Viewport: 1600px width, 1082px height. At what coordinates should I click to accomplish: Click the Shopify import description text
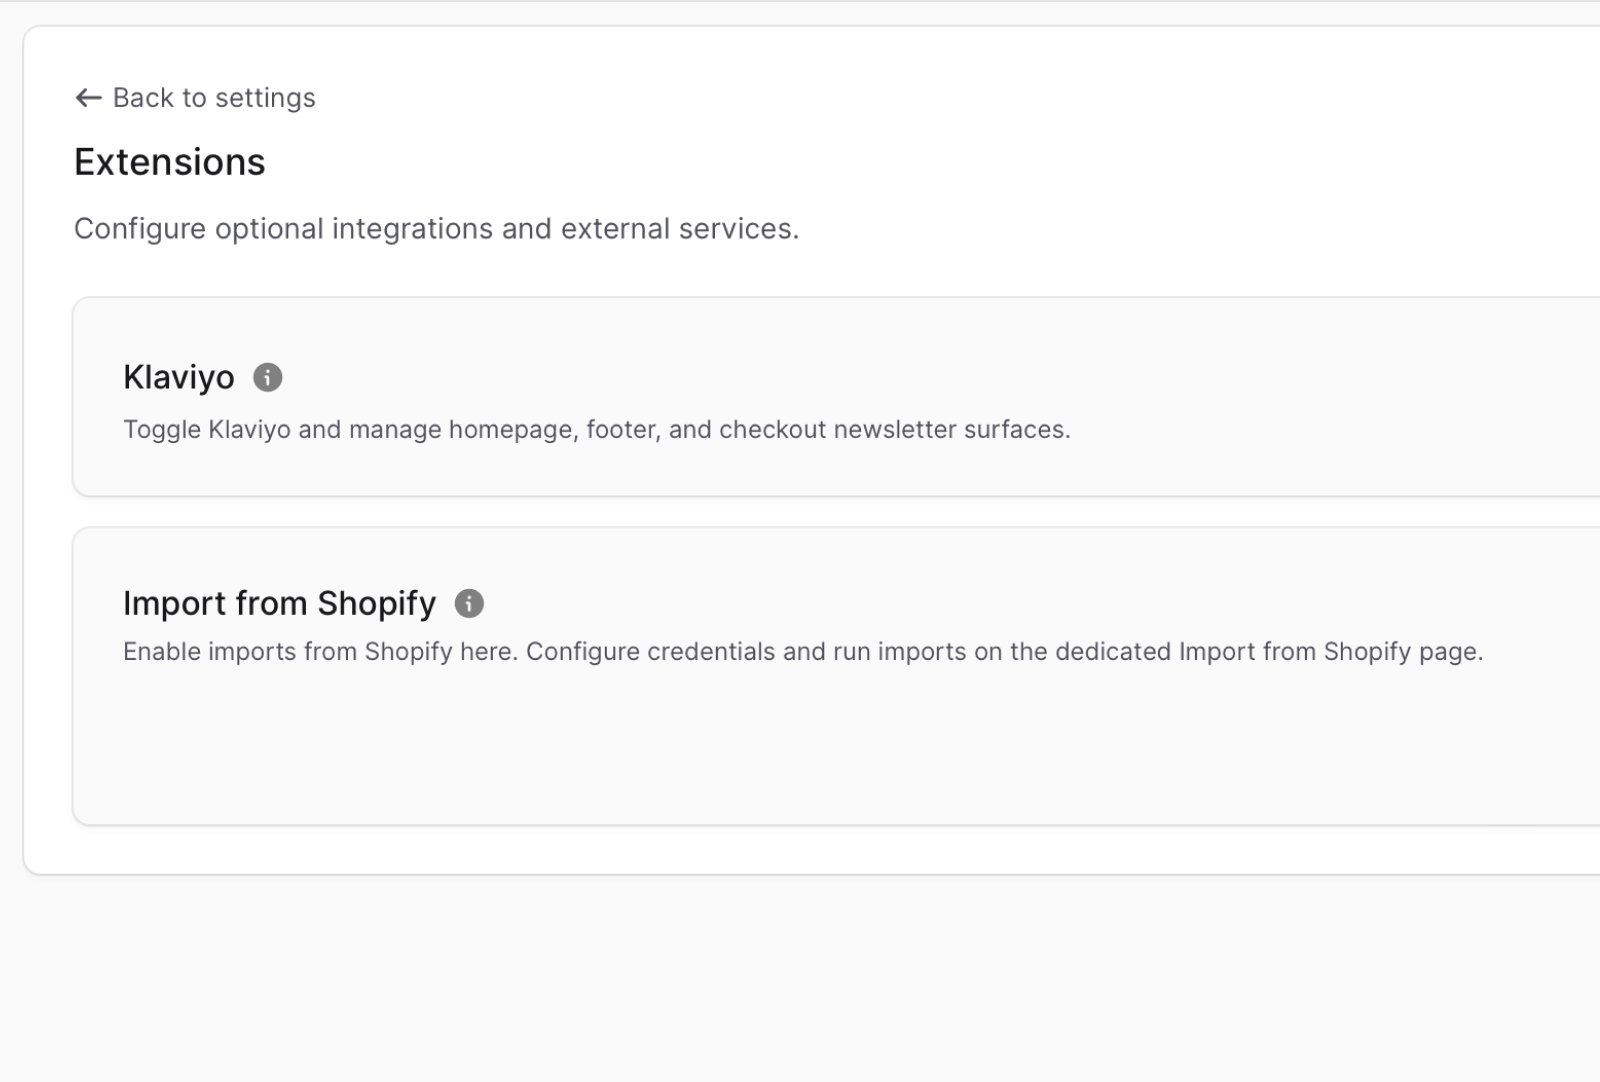(803, 651)
